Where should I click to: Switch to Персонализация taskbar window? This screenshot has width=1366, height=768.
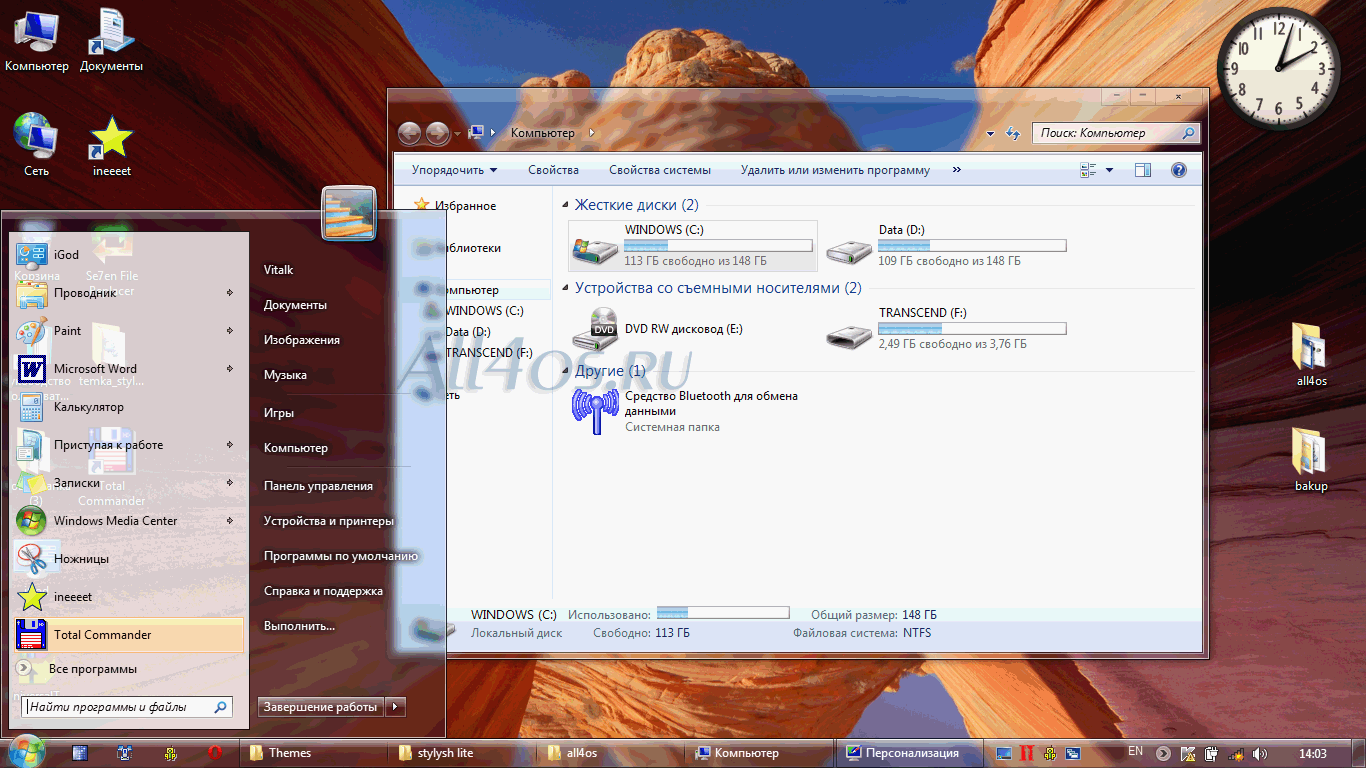click(910, 753)
